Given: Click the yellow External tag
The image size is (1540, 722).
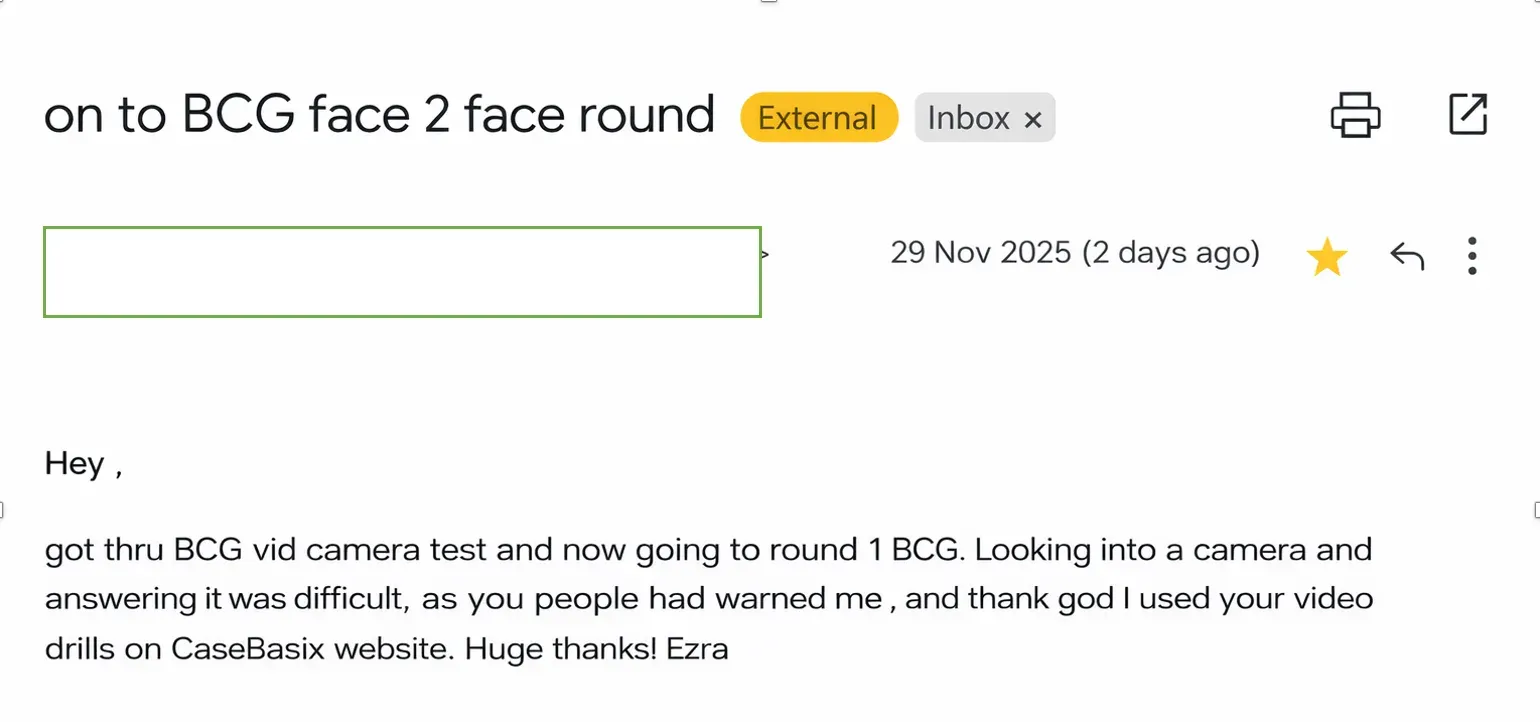Looking at the screenshot, I should [x=818, y=118].
